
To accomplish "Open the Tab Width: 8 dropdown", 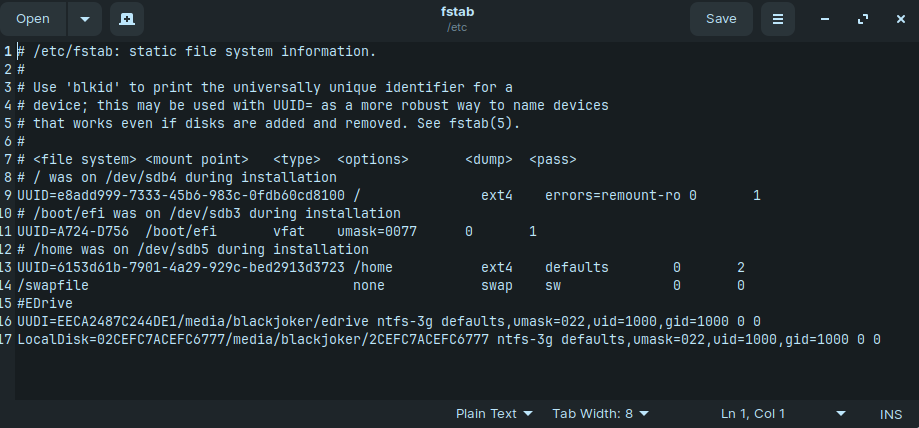I will click(x=601, y=413).
